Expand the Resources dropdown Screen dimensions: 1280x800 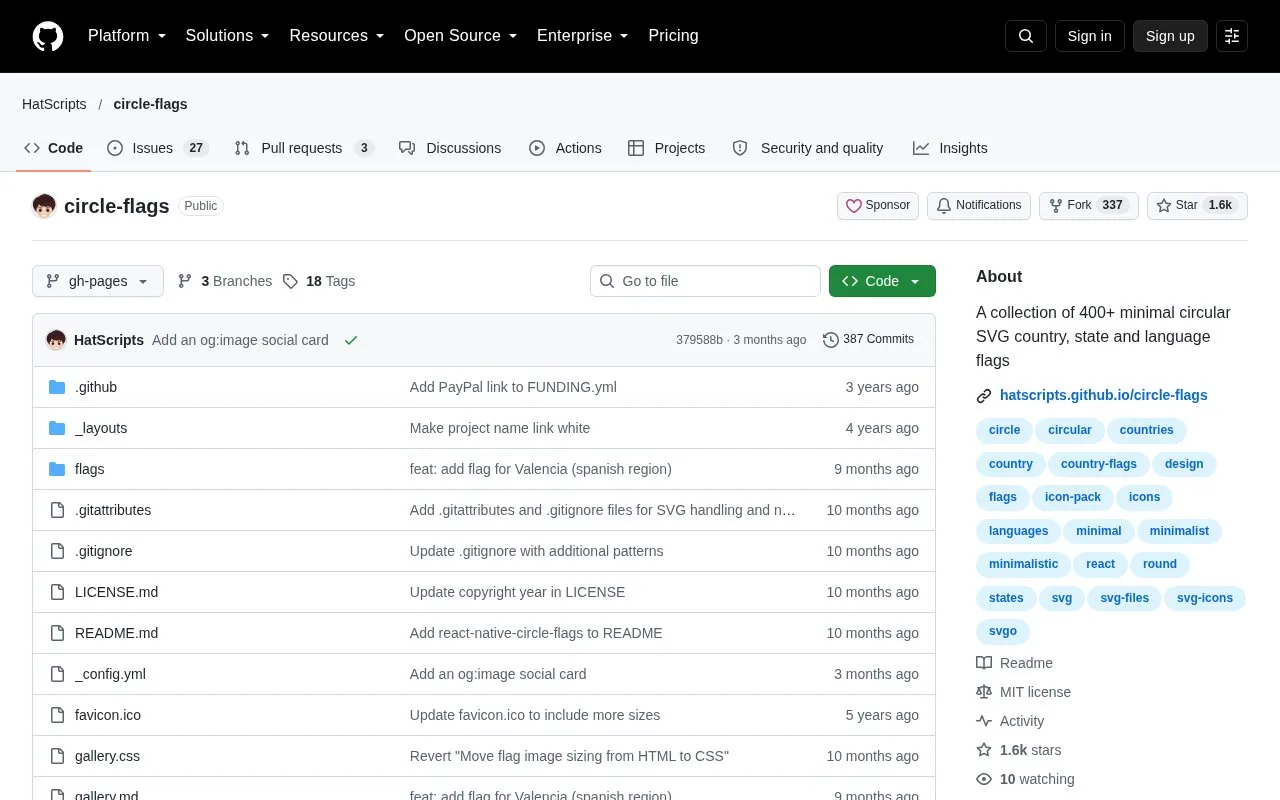[337, 36]
